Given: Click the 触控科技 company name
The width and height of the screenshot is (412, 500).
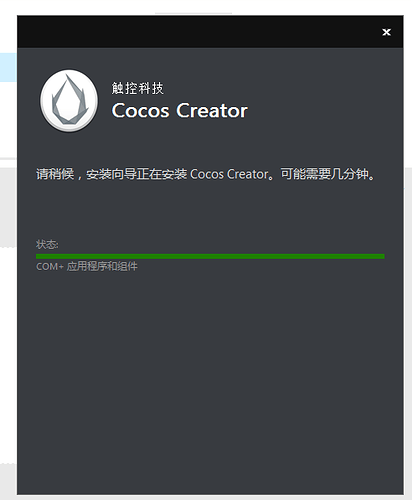Looking at the screenshot, I should (137, 88).
